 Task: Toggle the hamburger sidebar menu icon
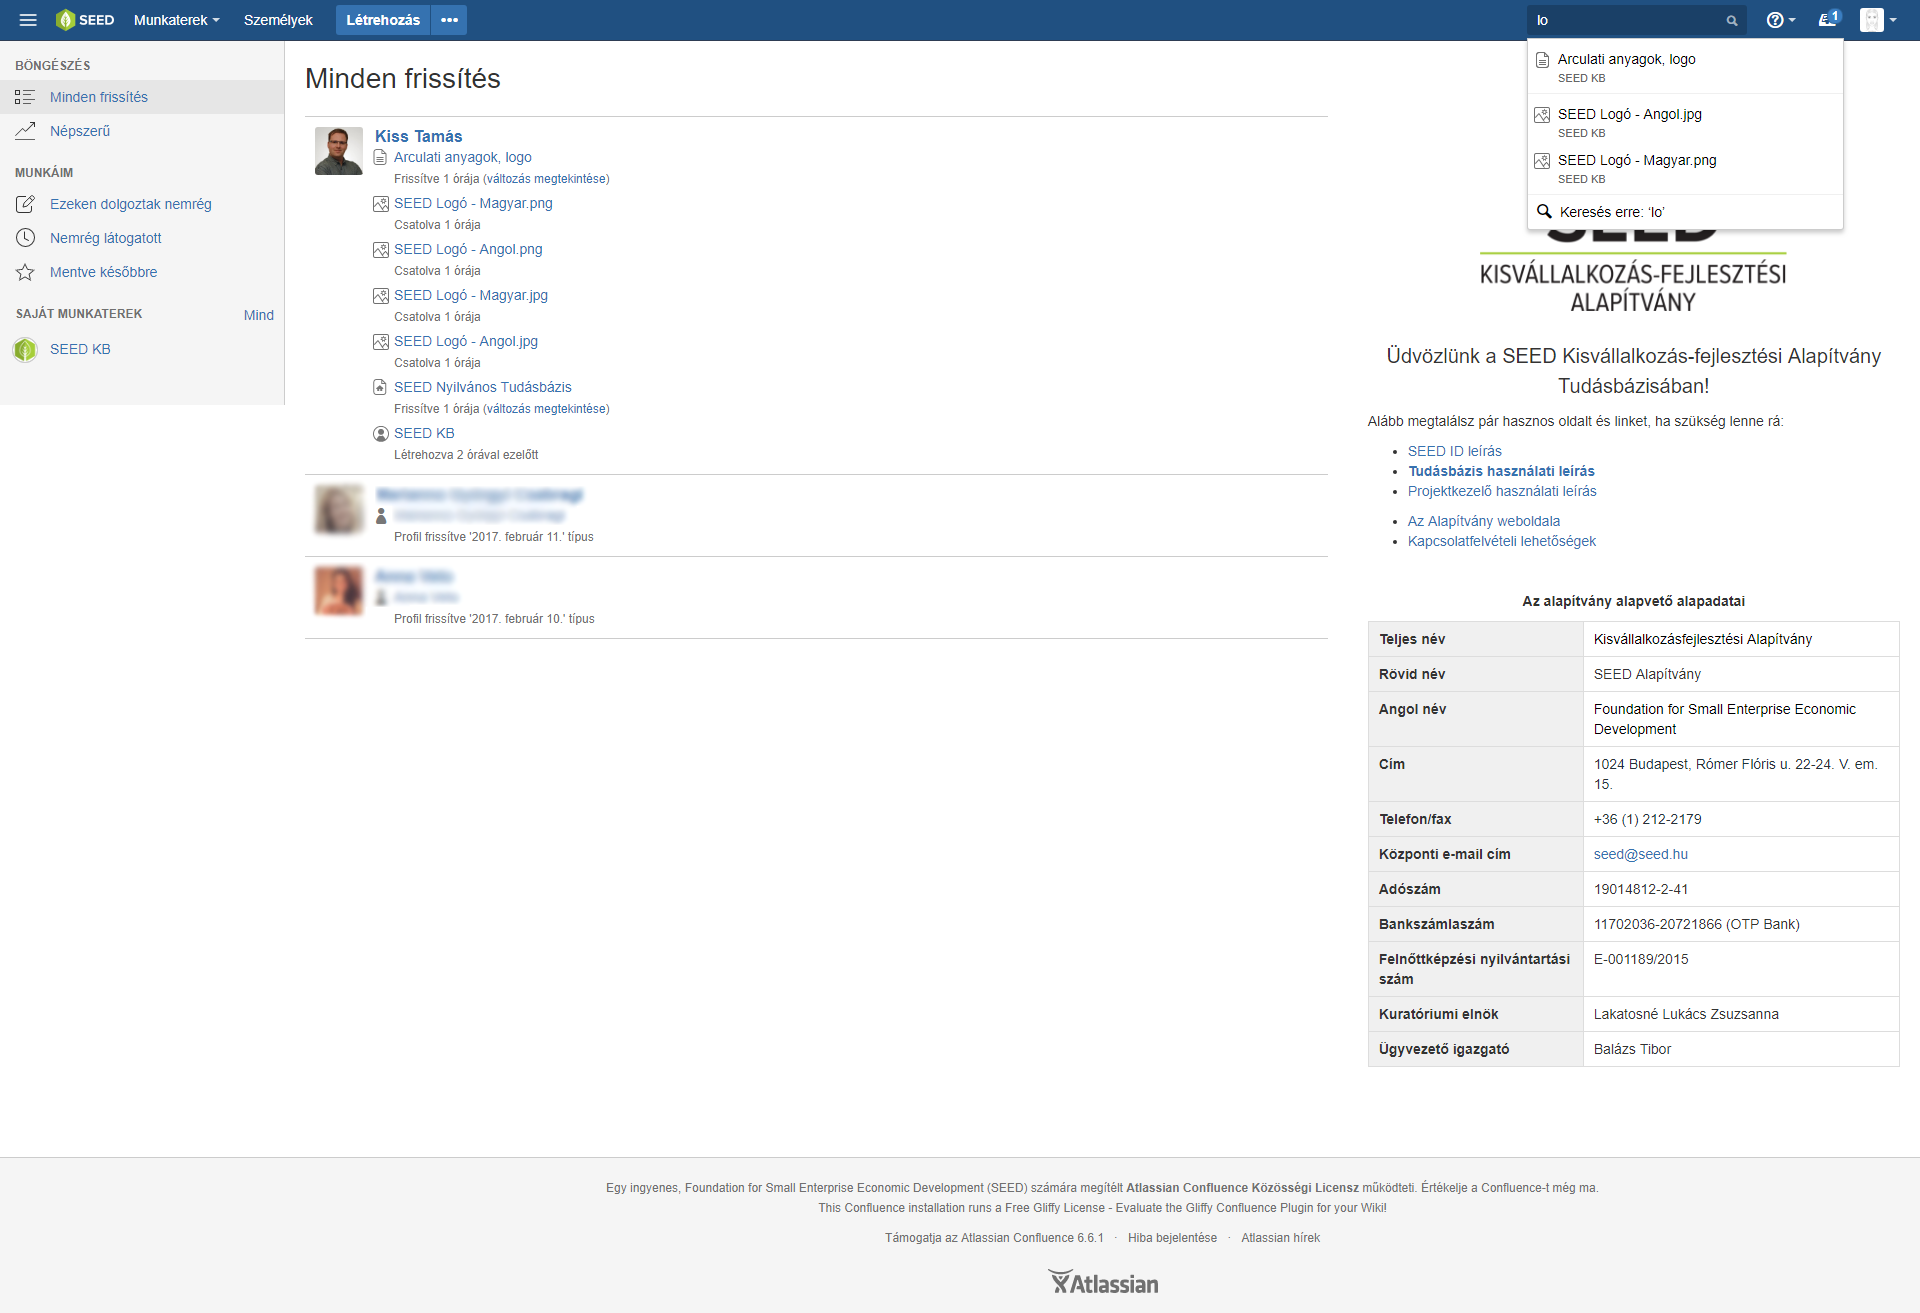28,20
